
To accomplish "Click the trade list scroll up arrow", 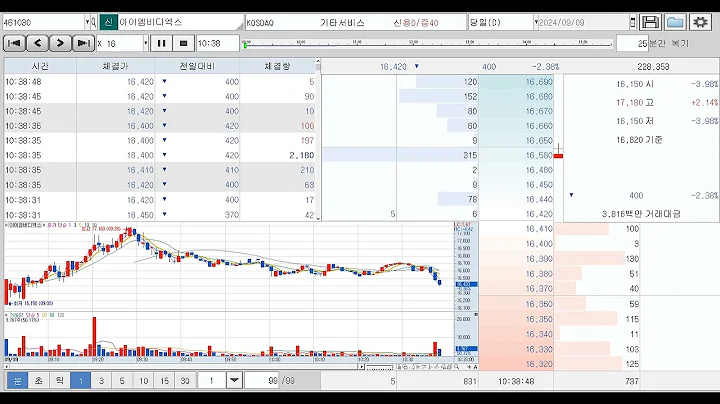I will point(318,62).
